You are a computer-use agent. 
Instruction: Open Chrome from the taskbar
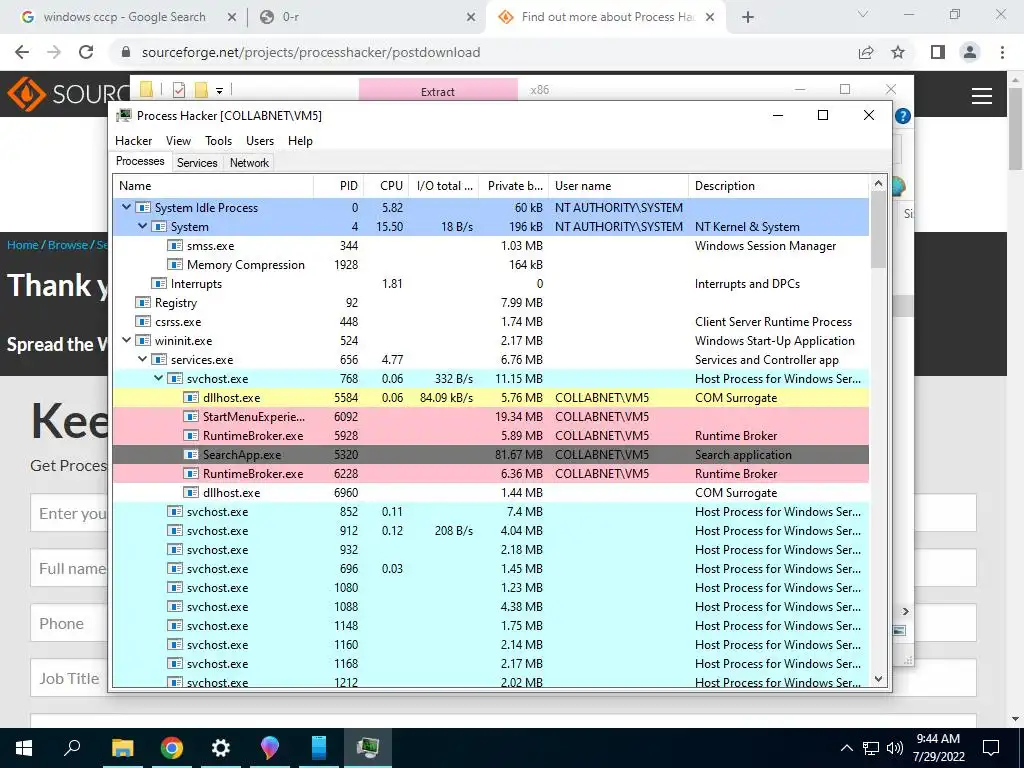171,748
